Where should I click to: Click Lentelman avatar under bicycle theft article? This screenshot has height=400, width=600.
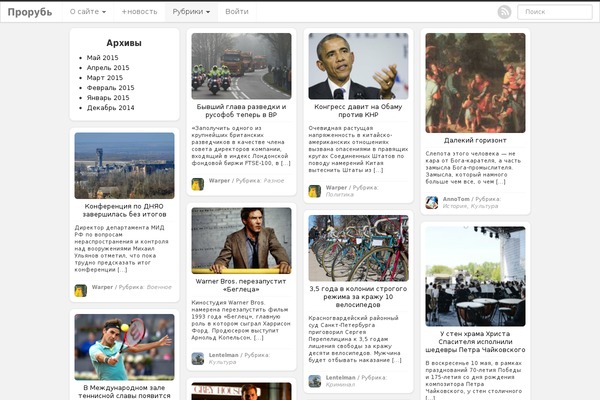click(x=315, y=381)
